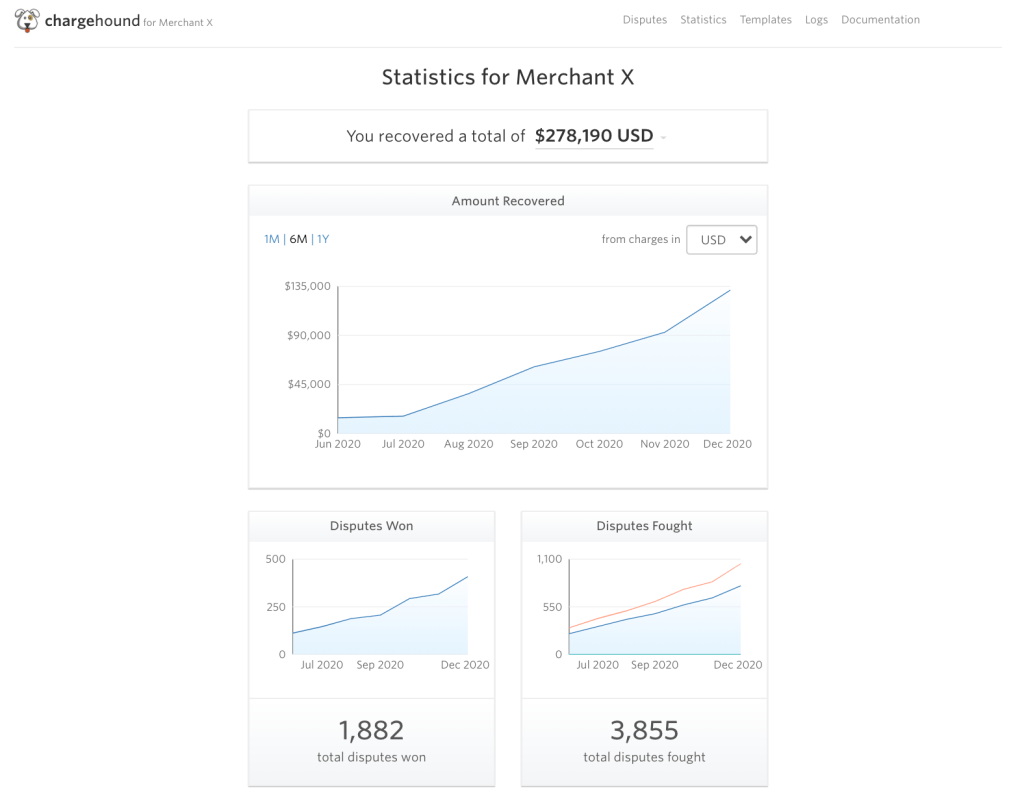Select the 1M time range
This screenshot has height=803, width=1024.
coord(272,239)
